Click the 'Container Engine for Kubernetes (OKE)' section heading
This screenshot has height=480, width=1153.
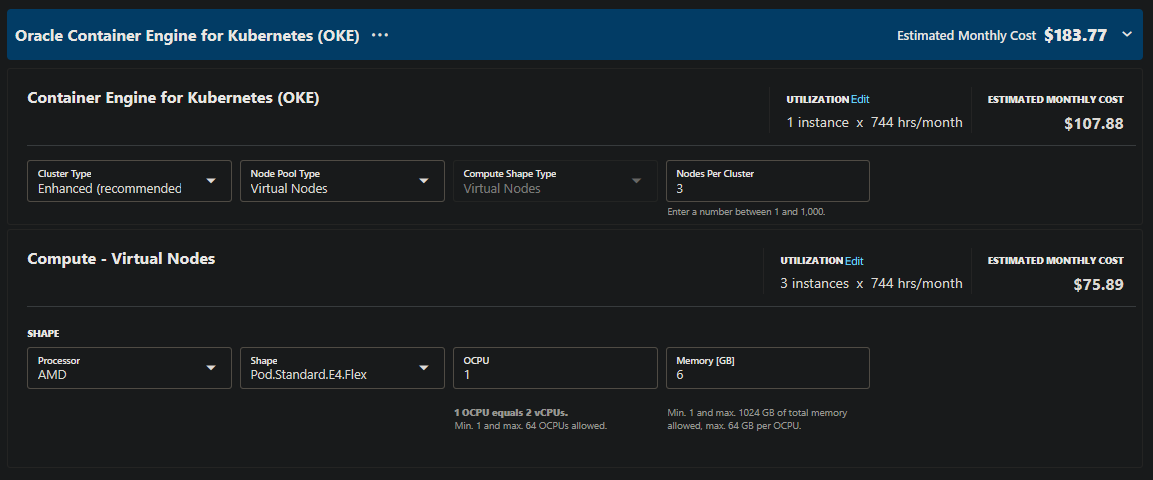pos(174,98)
